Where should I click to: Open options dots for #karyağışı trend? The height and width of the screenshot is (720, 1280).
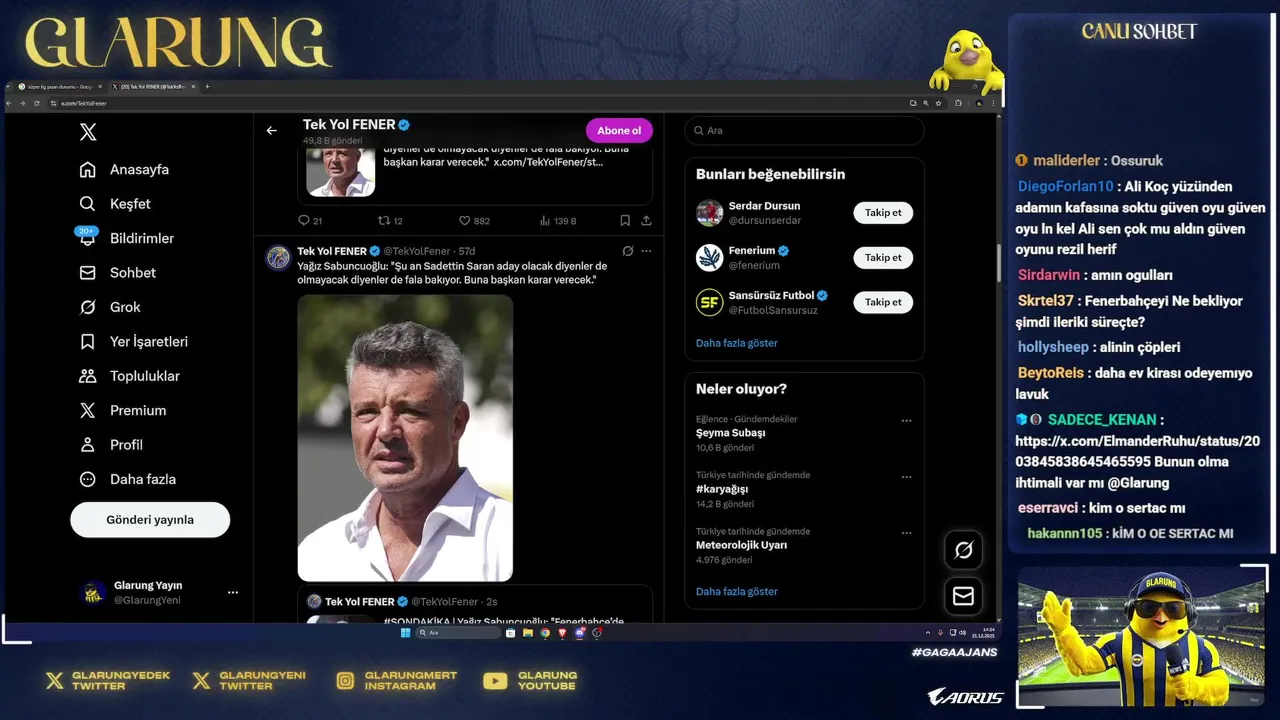[907, 477]
